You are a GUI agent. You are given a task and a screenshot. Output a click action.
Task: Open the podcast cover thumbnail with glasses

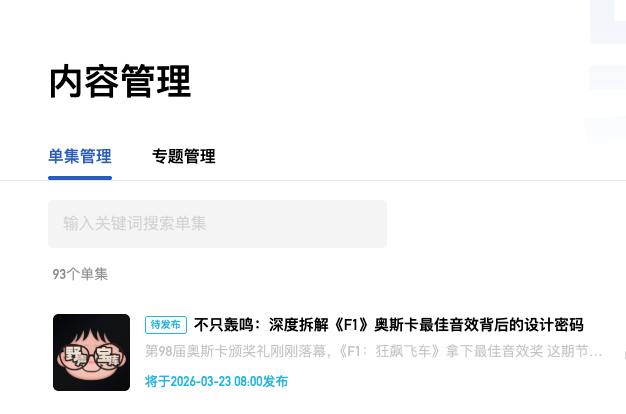91,352
